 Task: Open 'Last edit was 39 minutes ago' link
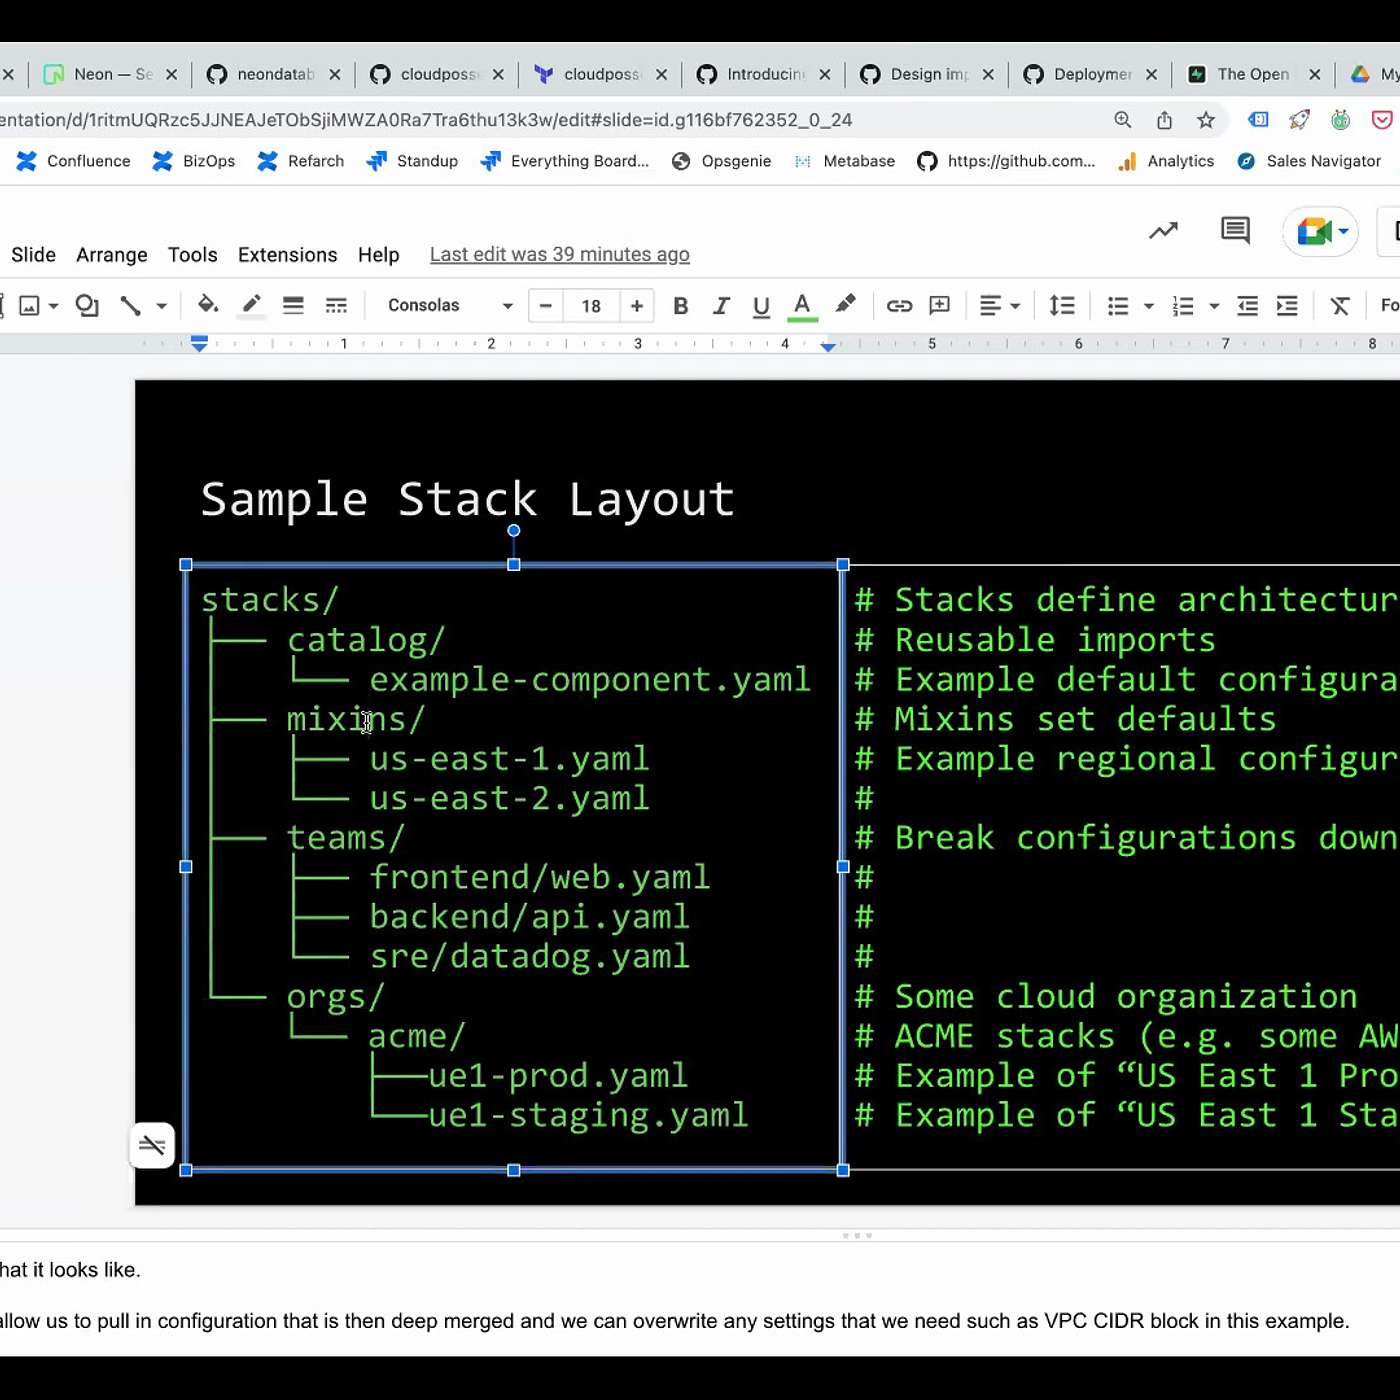(559, 255)
